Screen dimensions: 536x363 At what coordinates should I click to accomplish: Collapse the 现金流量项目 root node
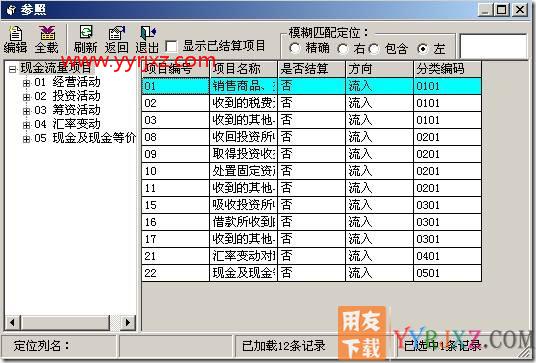click(x=12, y=69)
